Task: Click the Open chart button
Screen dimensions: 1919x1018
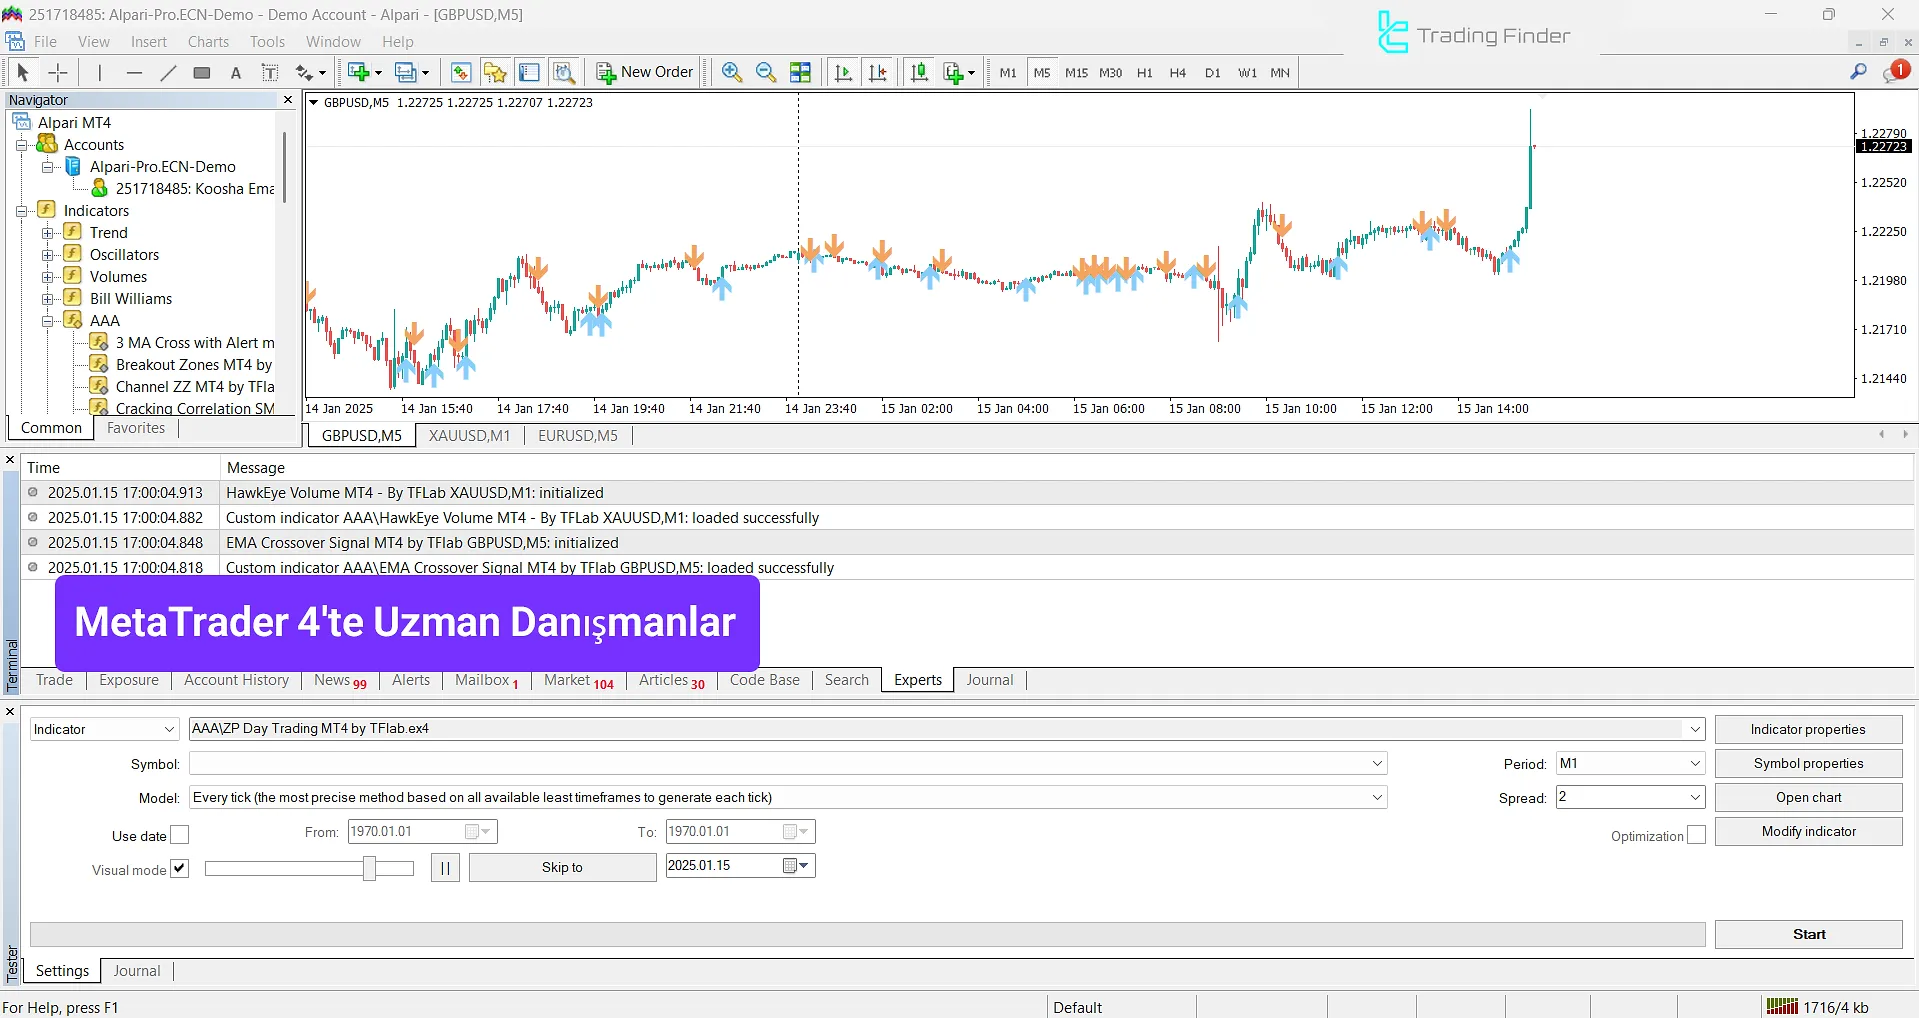Action: pos(1808,797)
